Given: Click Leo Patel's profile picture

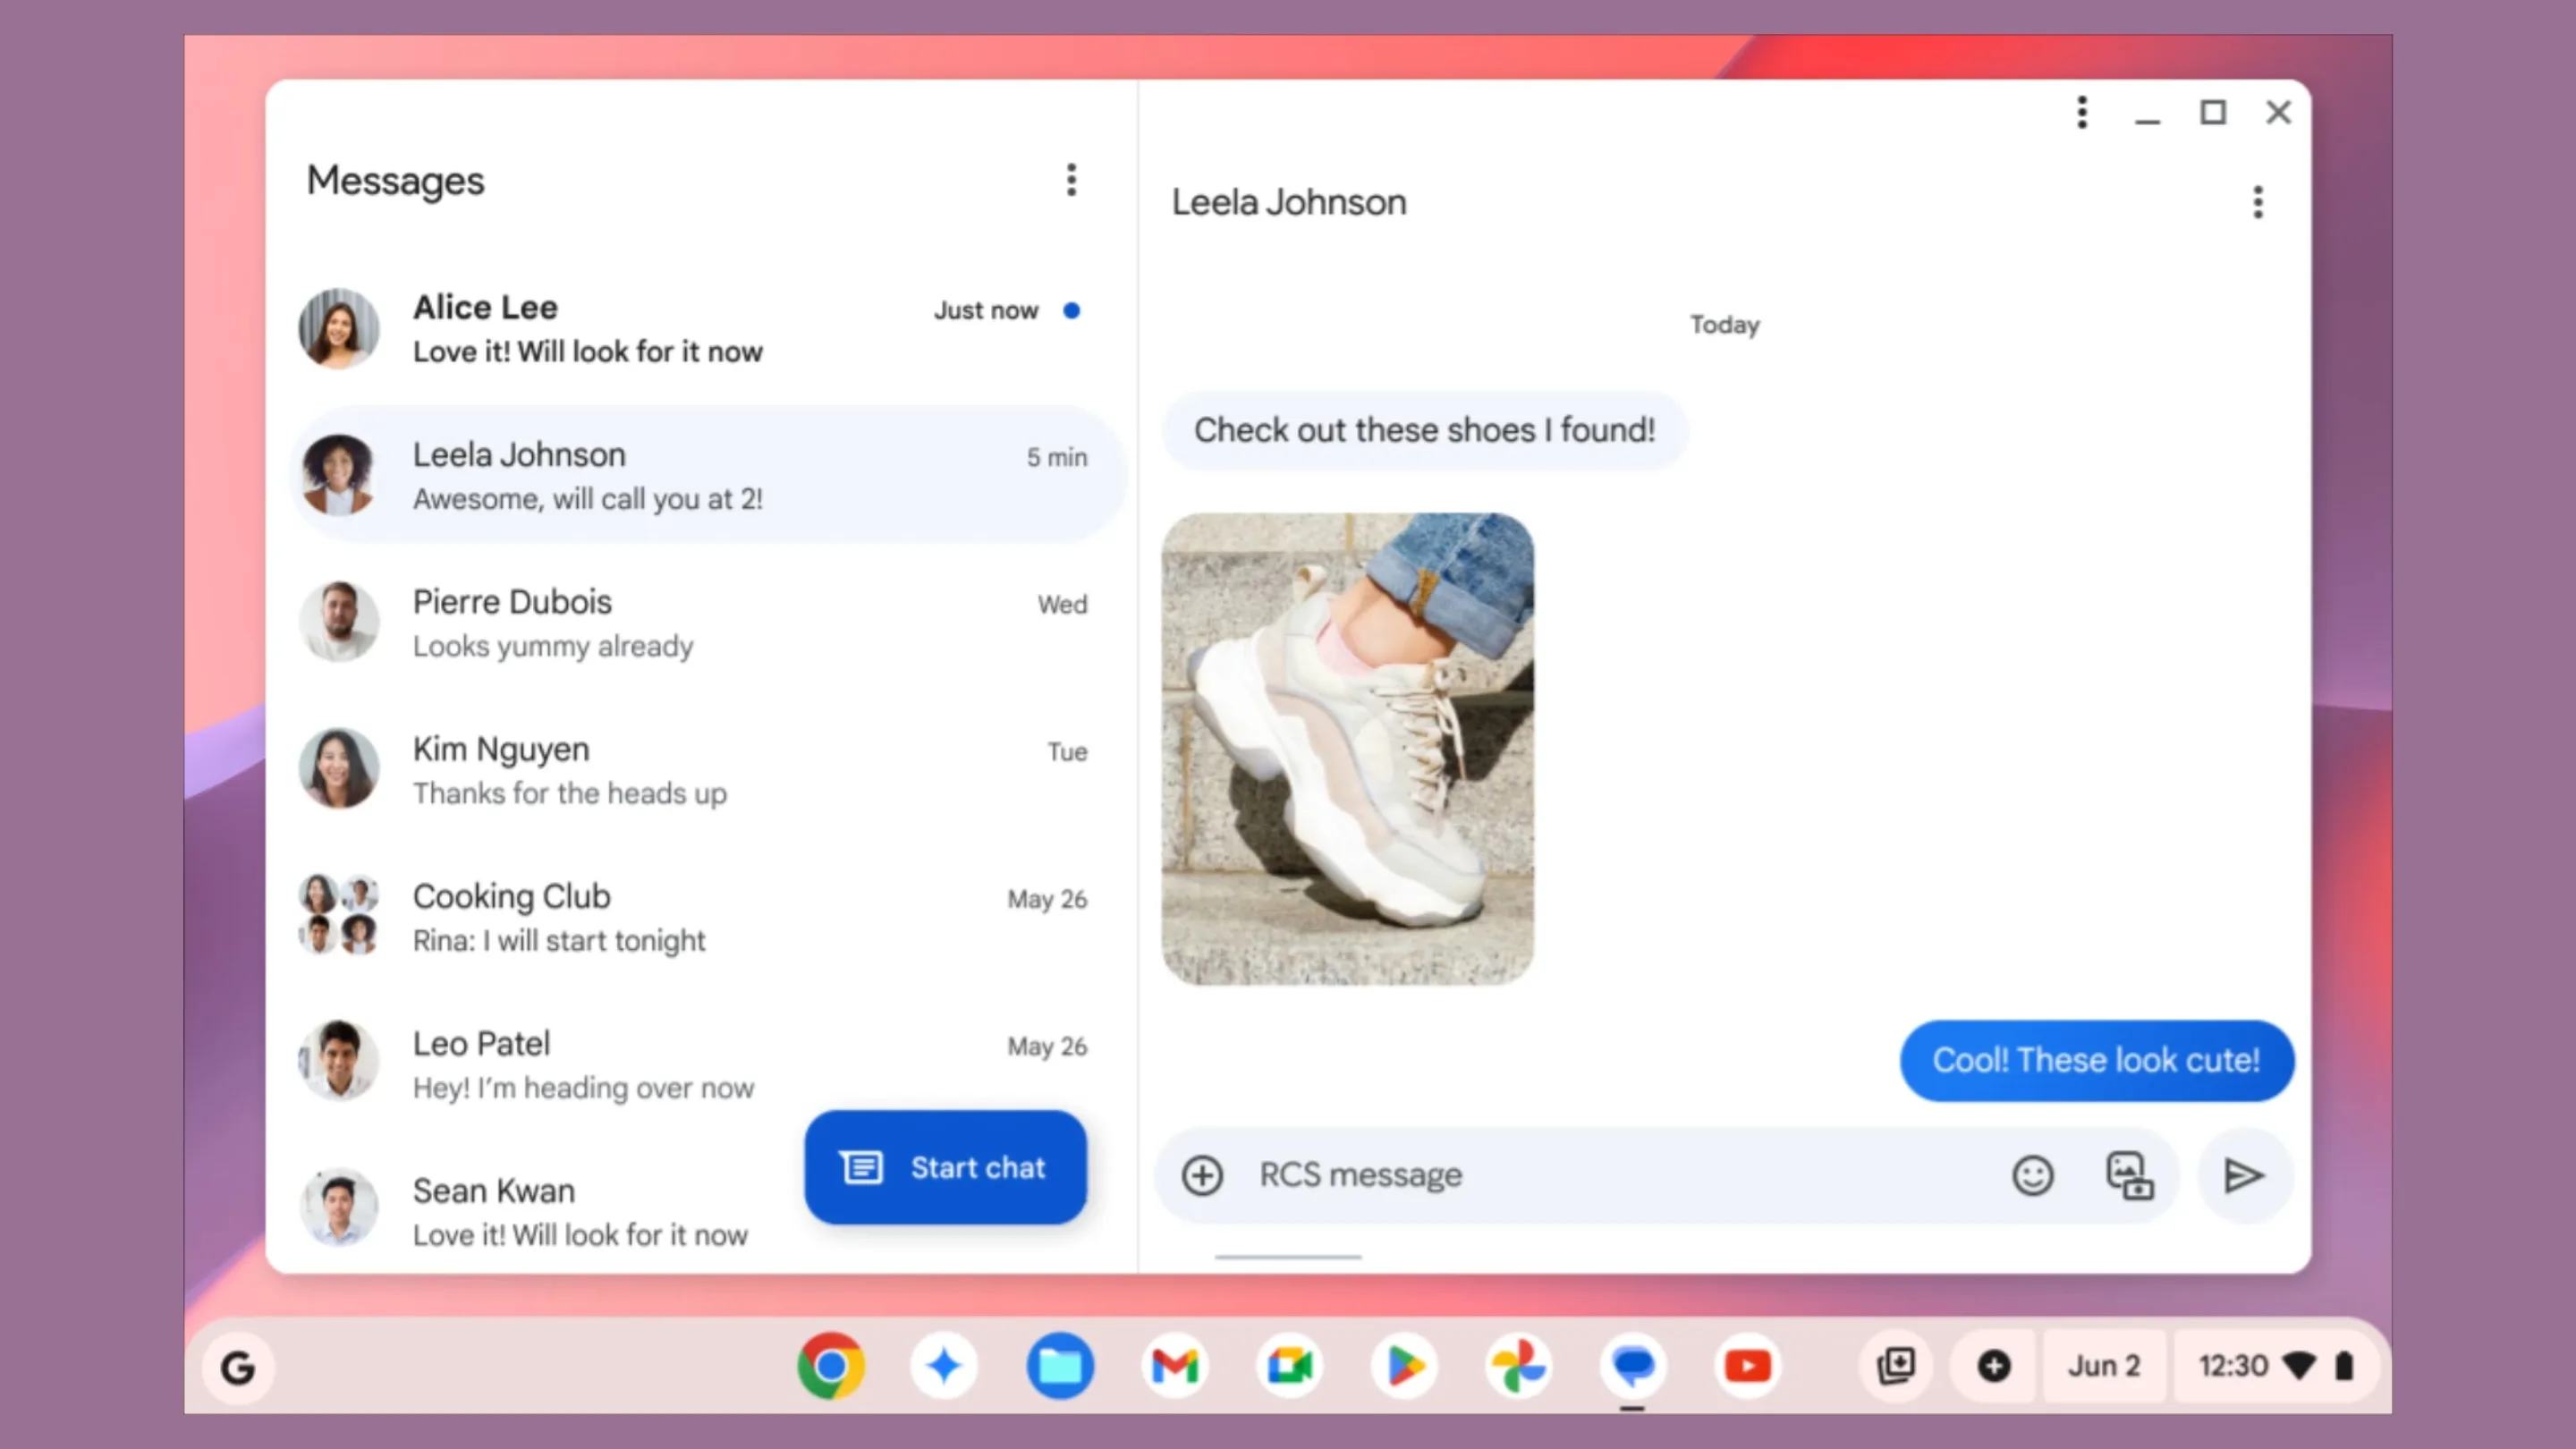Looking at the screenshot, I should (339, 1061).
